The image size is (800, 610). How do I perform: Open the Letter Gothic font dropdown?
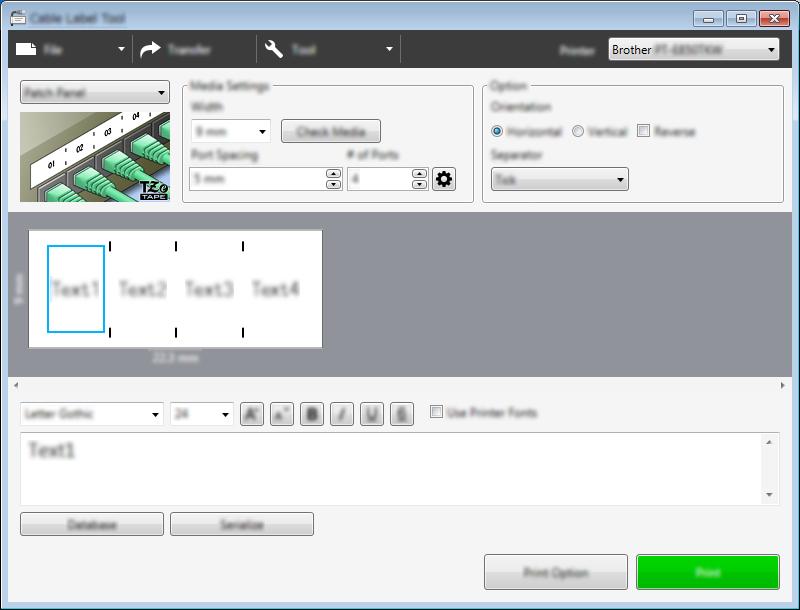pos(92,414)
